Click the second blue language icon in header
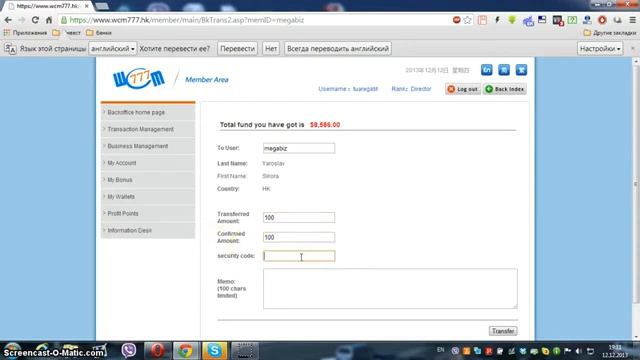Screen dimensions: 640x360 tap(504, 70)
